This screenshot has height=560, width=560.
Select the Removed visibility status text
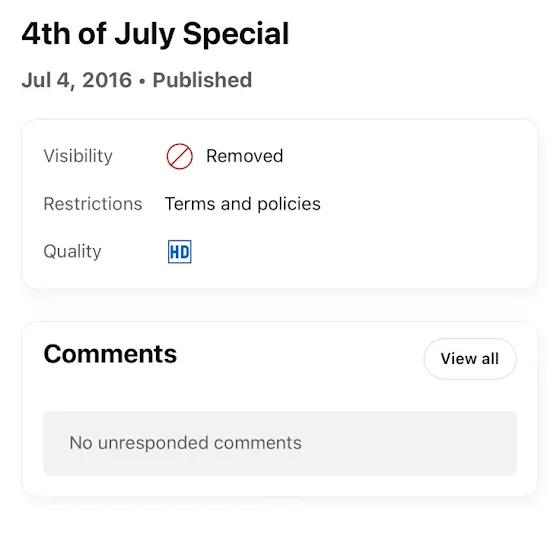coord(245,156)
